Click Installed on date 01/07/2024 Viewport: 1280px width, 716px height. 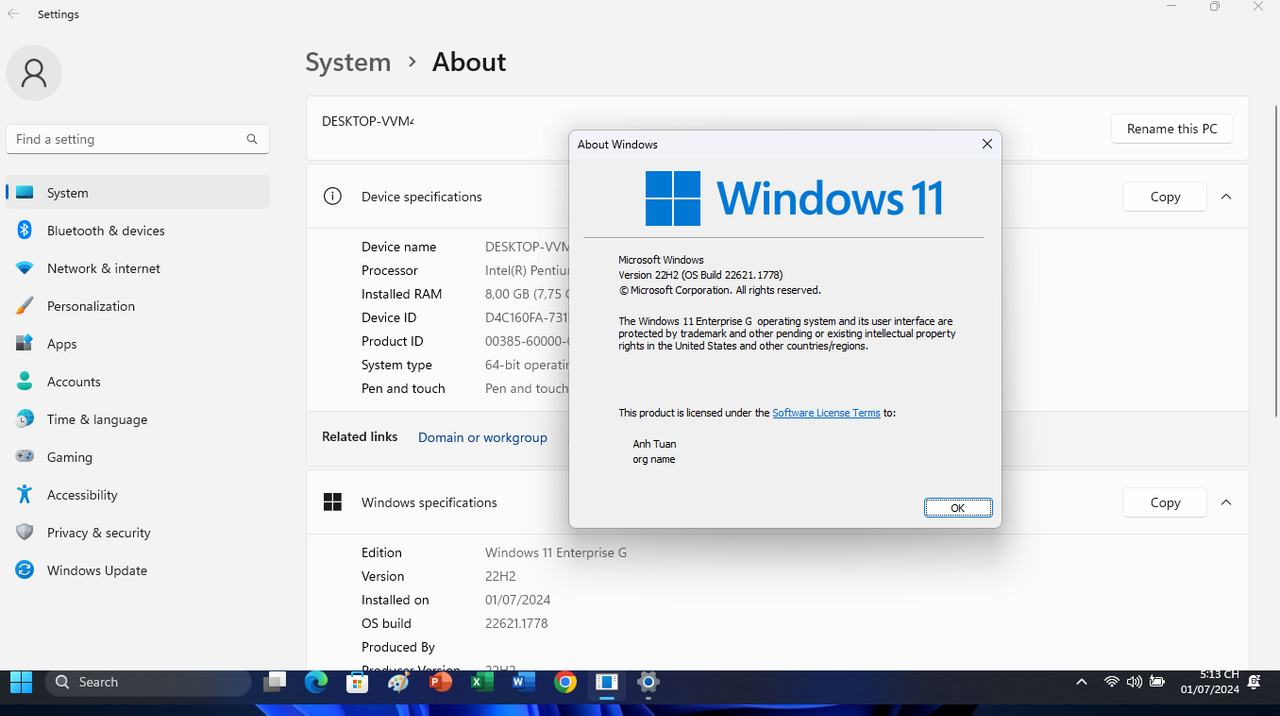(x=518, y=600)
